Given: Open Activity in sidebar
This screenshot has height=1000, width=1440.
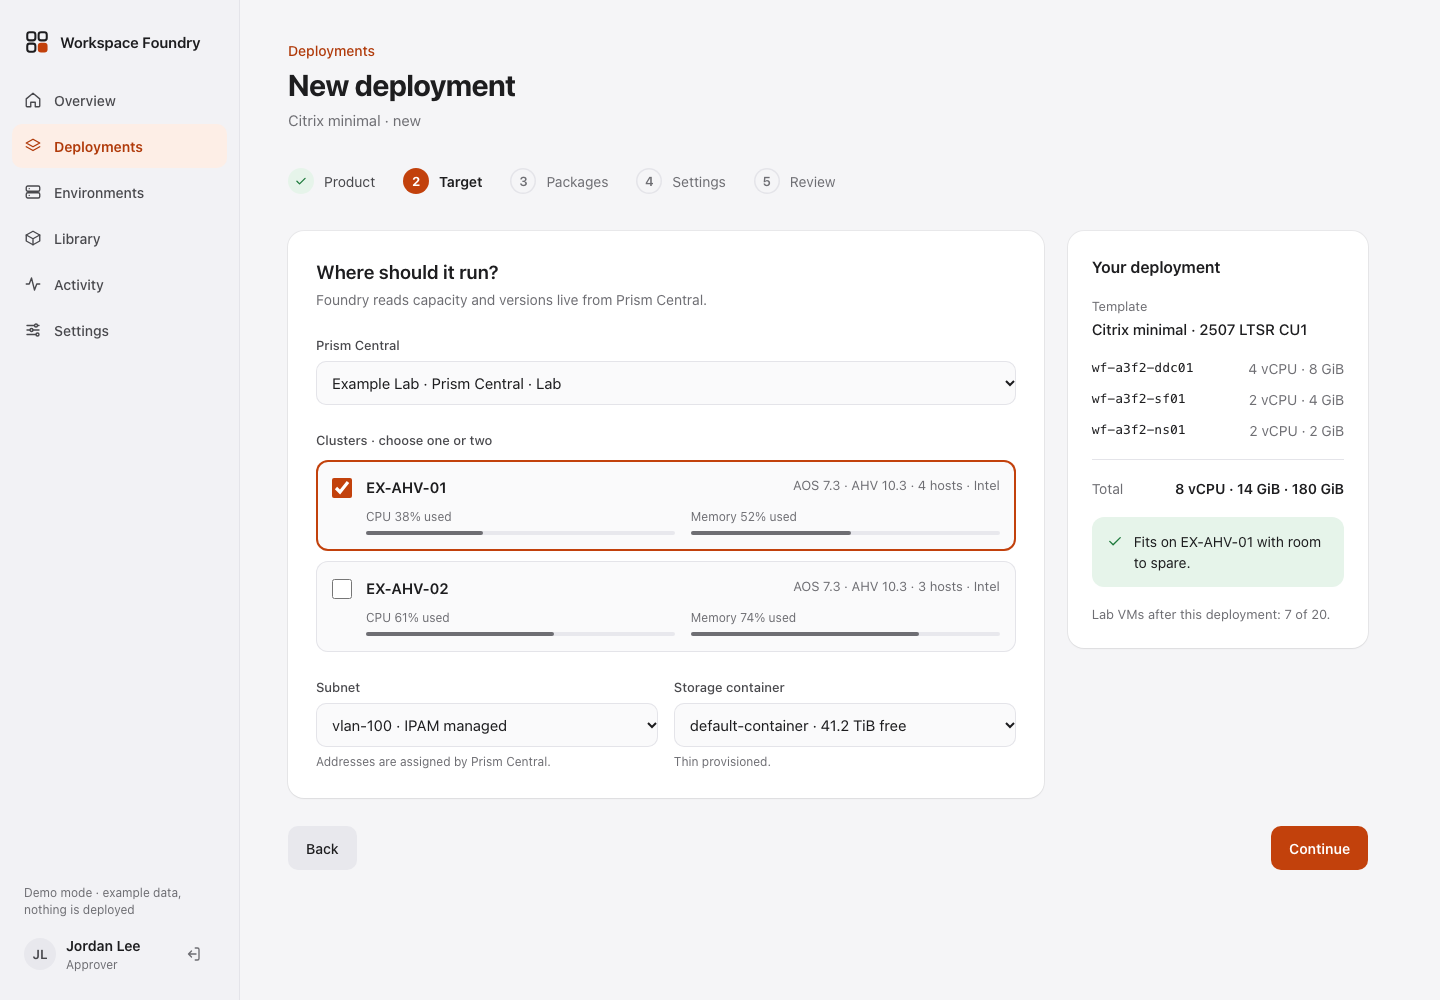Looking at the screenshot, I should click(120, 284).
